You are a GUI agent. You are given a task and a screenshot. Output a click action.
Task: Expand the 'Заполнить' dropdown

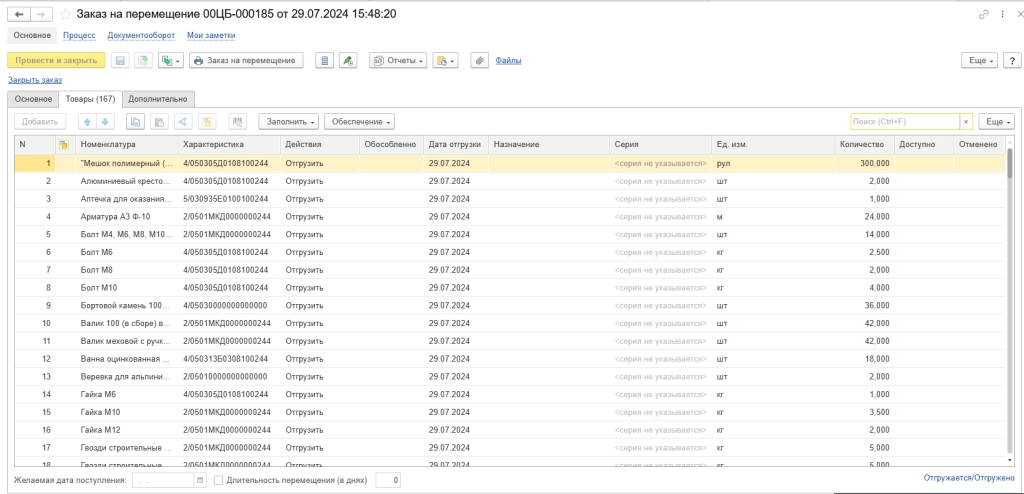(x=289, y=121)
